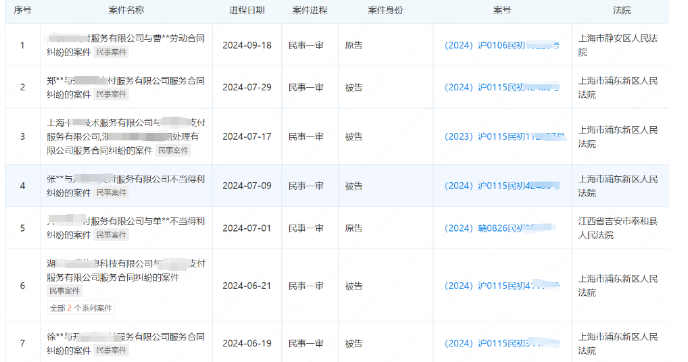Click 上海市静安区人民法院 court cell
Image resolution: width=688 pixels, height=362 pixels.
618,45
